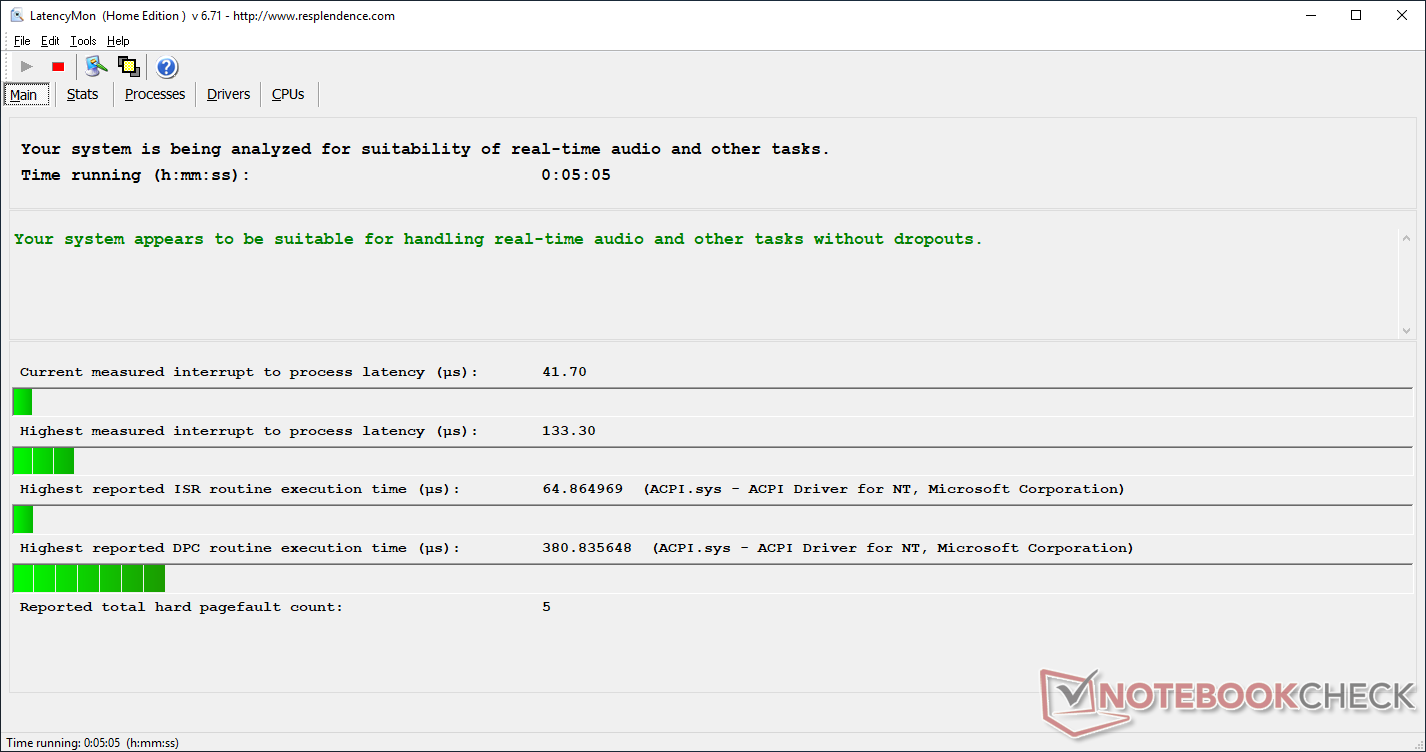Click the overlapping windows toolbar icon

[128, 67]
